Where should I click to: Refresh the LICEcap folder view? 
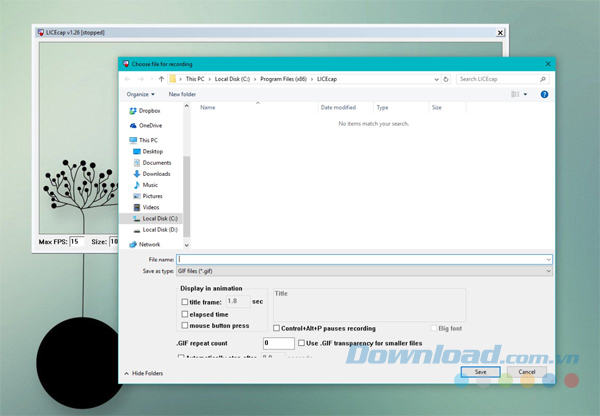(444, 78)
